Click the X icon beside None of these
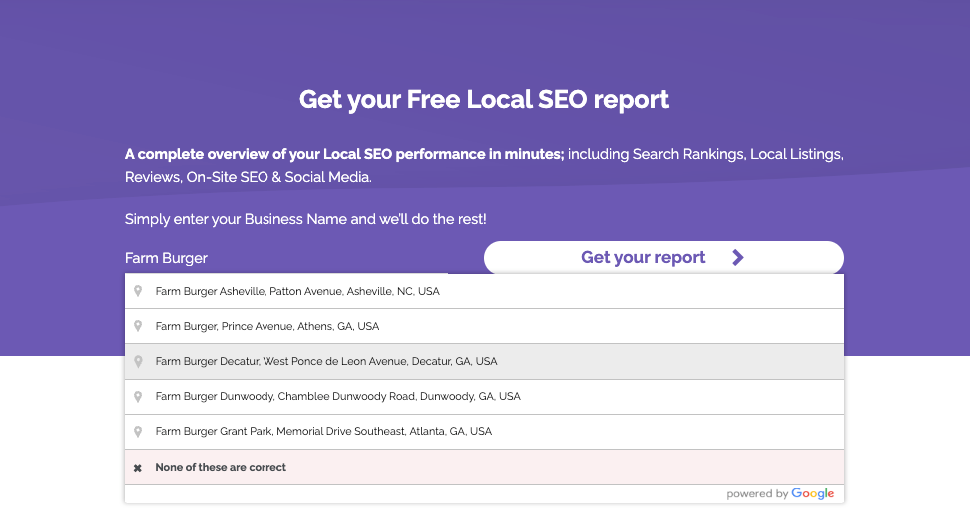Screen dimensions: 970x530 click(x=137, y=468)
